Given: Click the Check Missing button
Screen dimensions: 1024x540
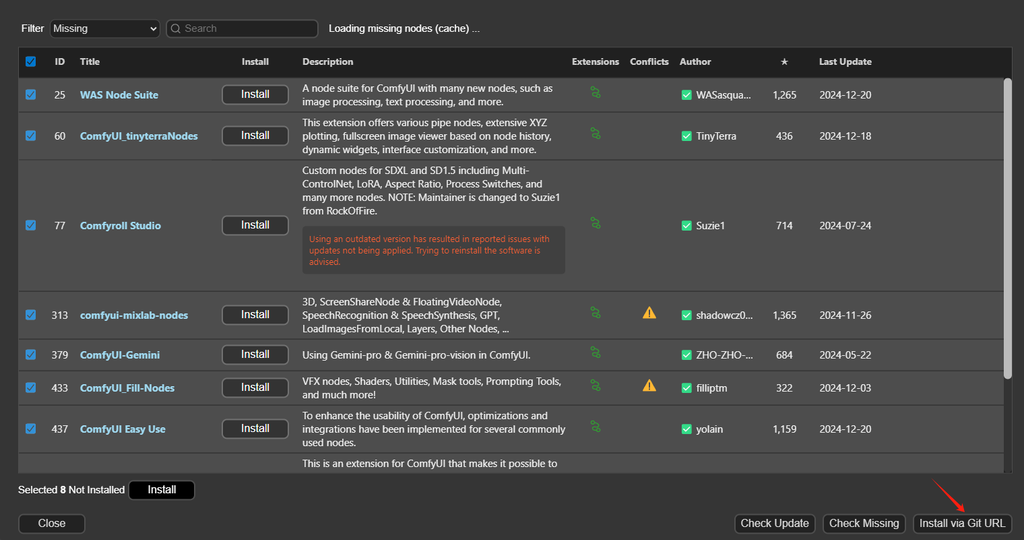Looking at the screenshot, I should (x=864, y=523).
